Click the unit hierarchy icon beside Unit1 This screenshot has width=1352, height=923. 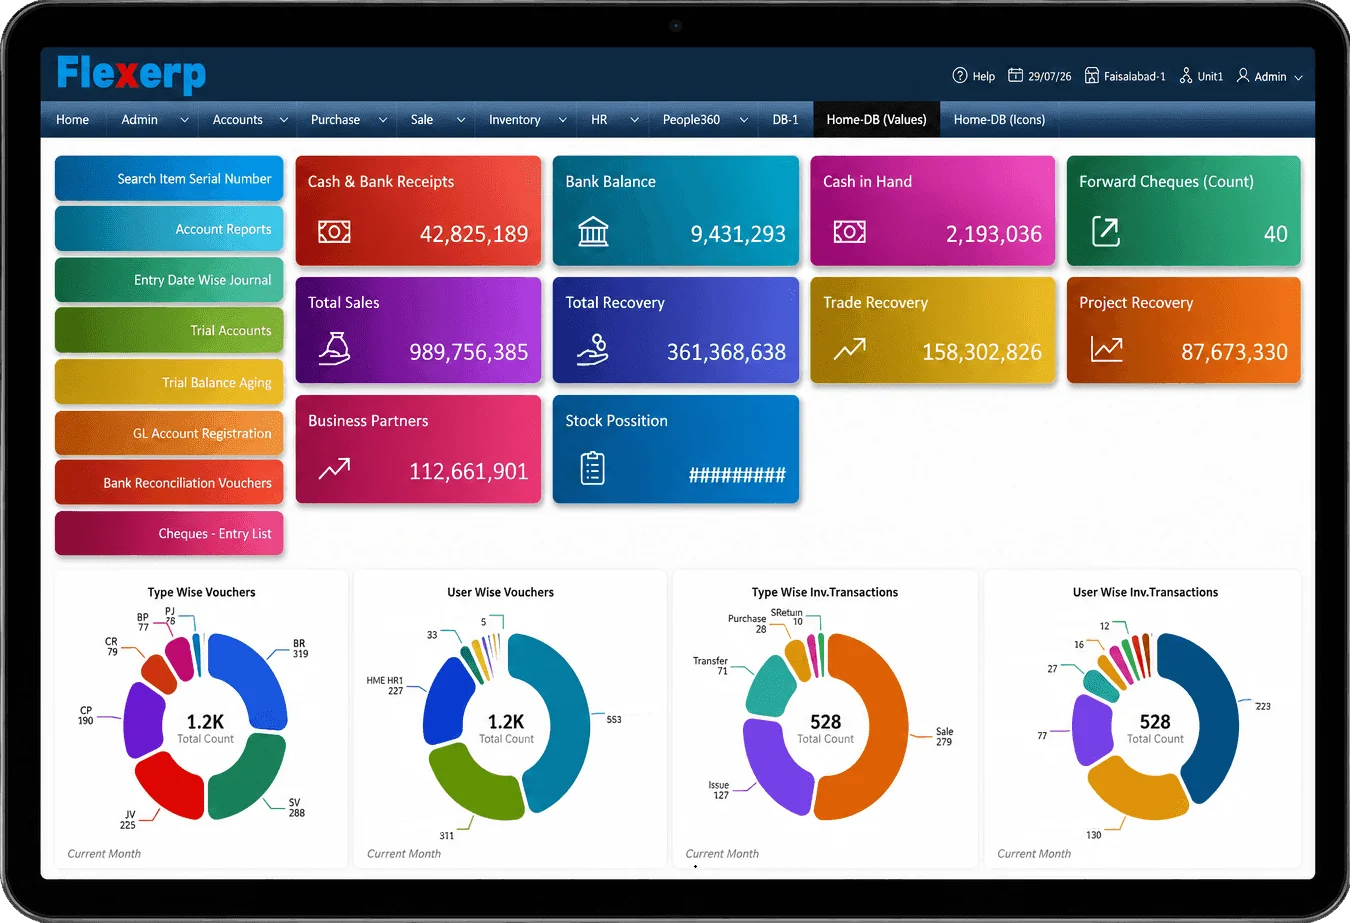(x=1186, y=76)
